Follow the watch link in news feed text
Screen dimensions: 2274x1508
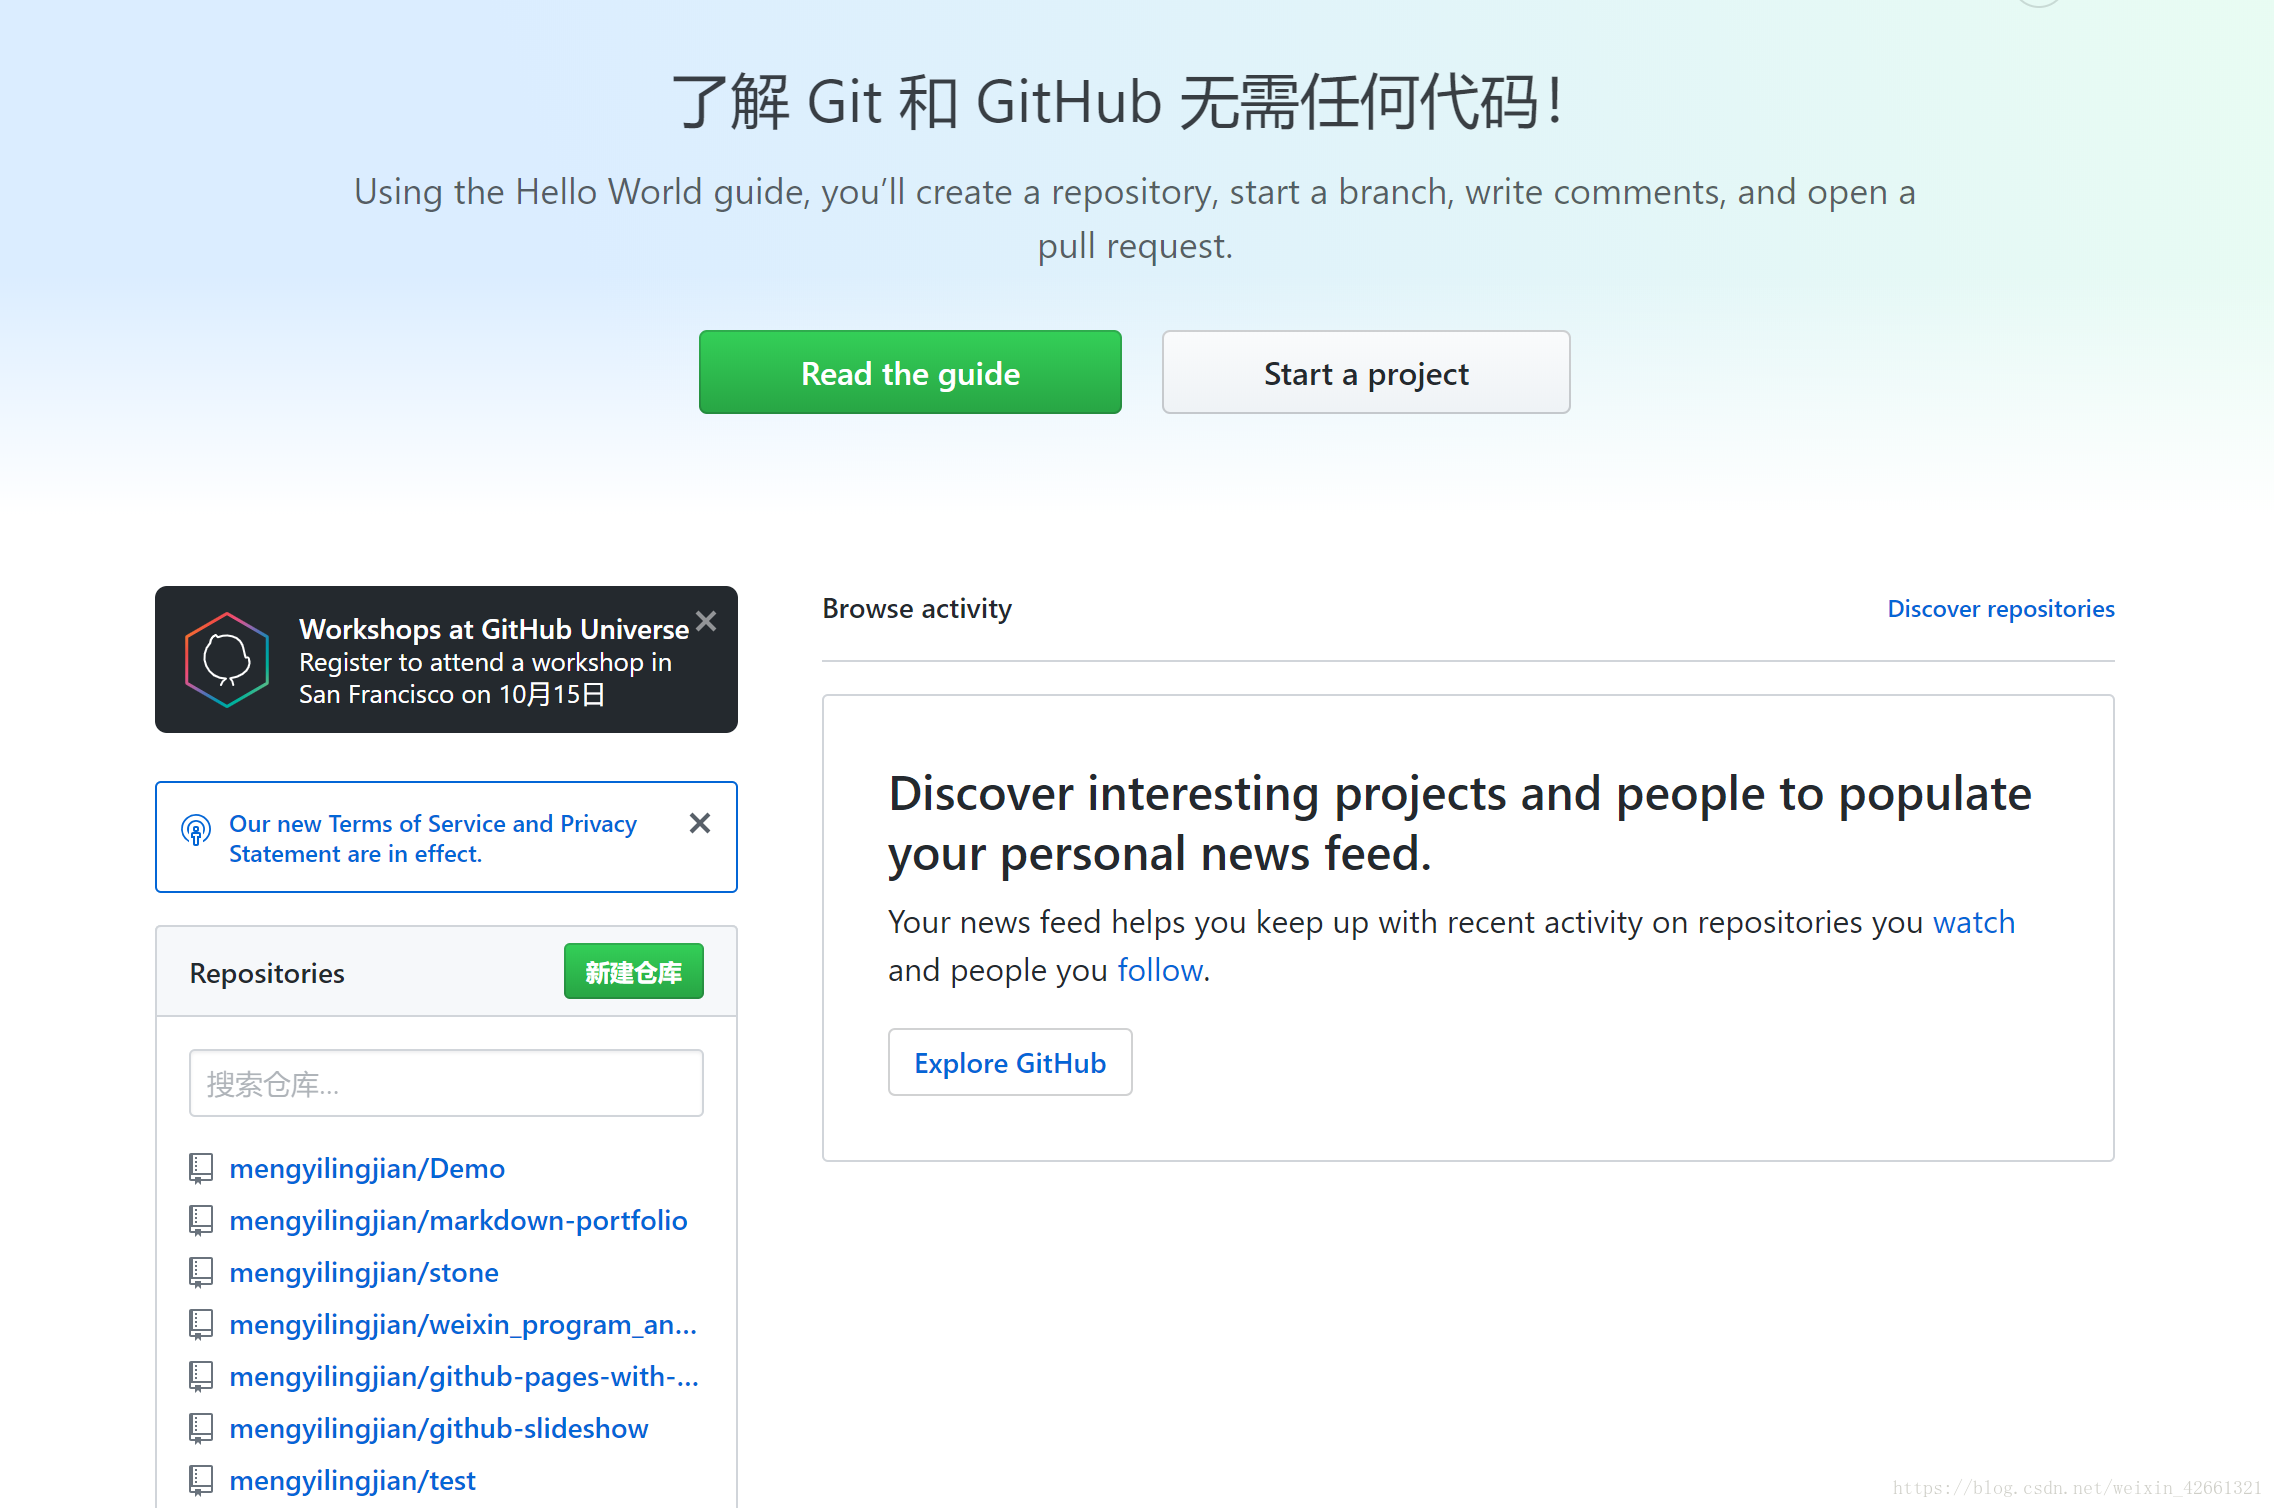point(1973,921)
